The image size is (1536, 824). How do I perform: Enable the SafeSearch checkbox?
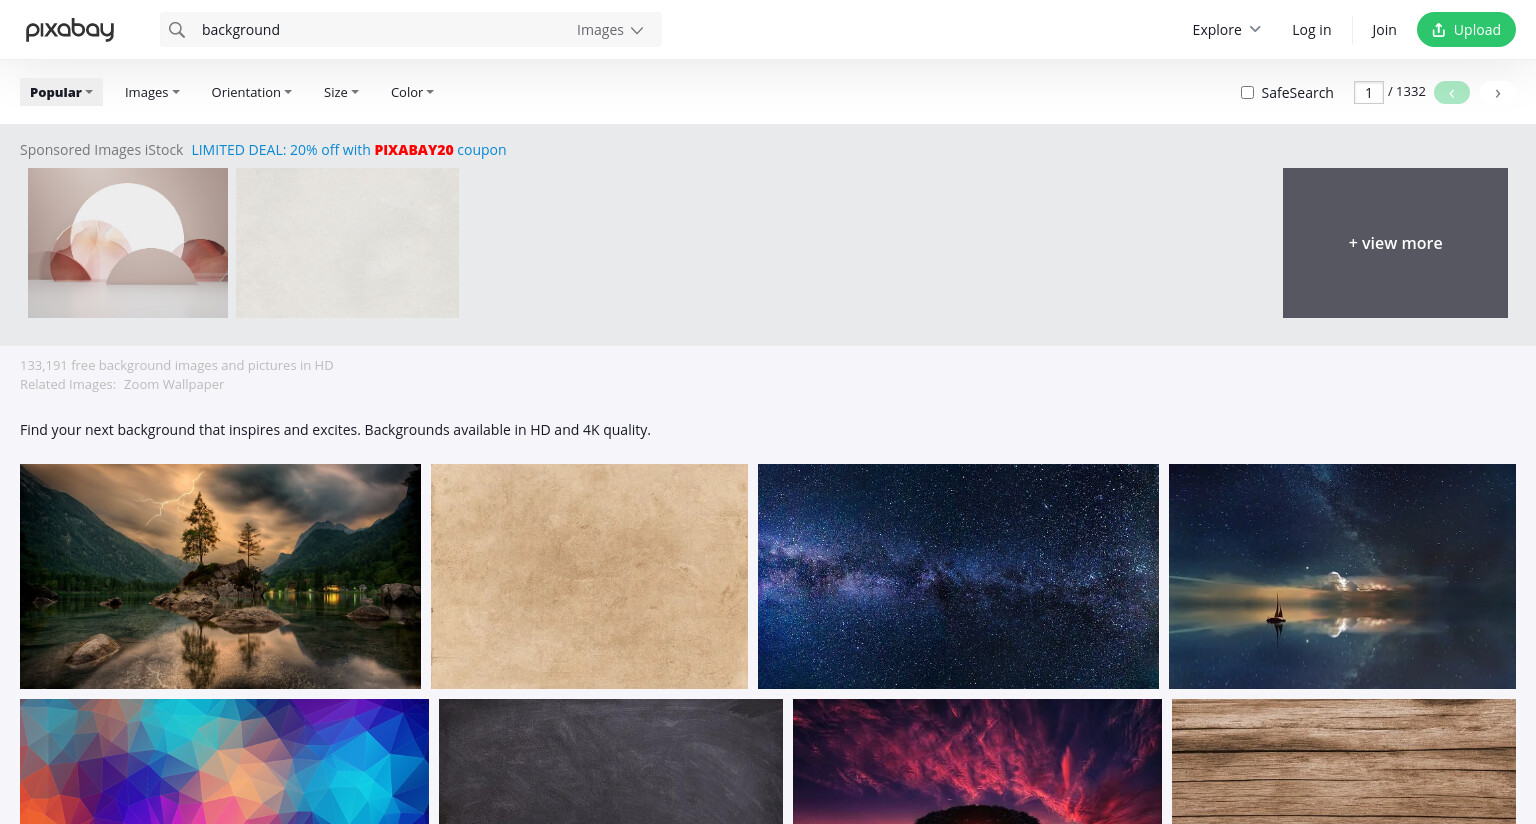[x=1247, y=93]
